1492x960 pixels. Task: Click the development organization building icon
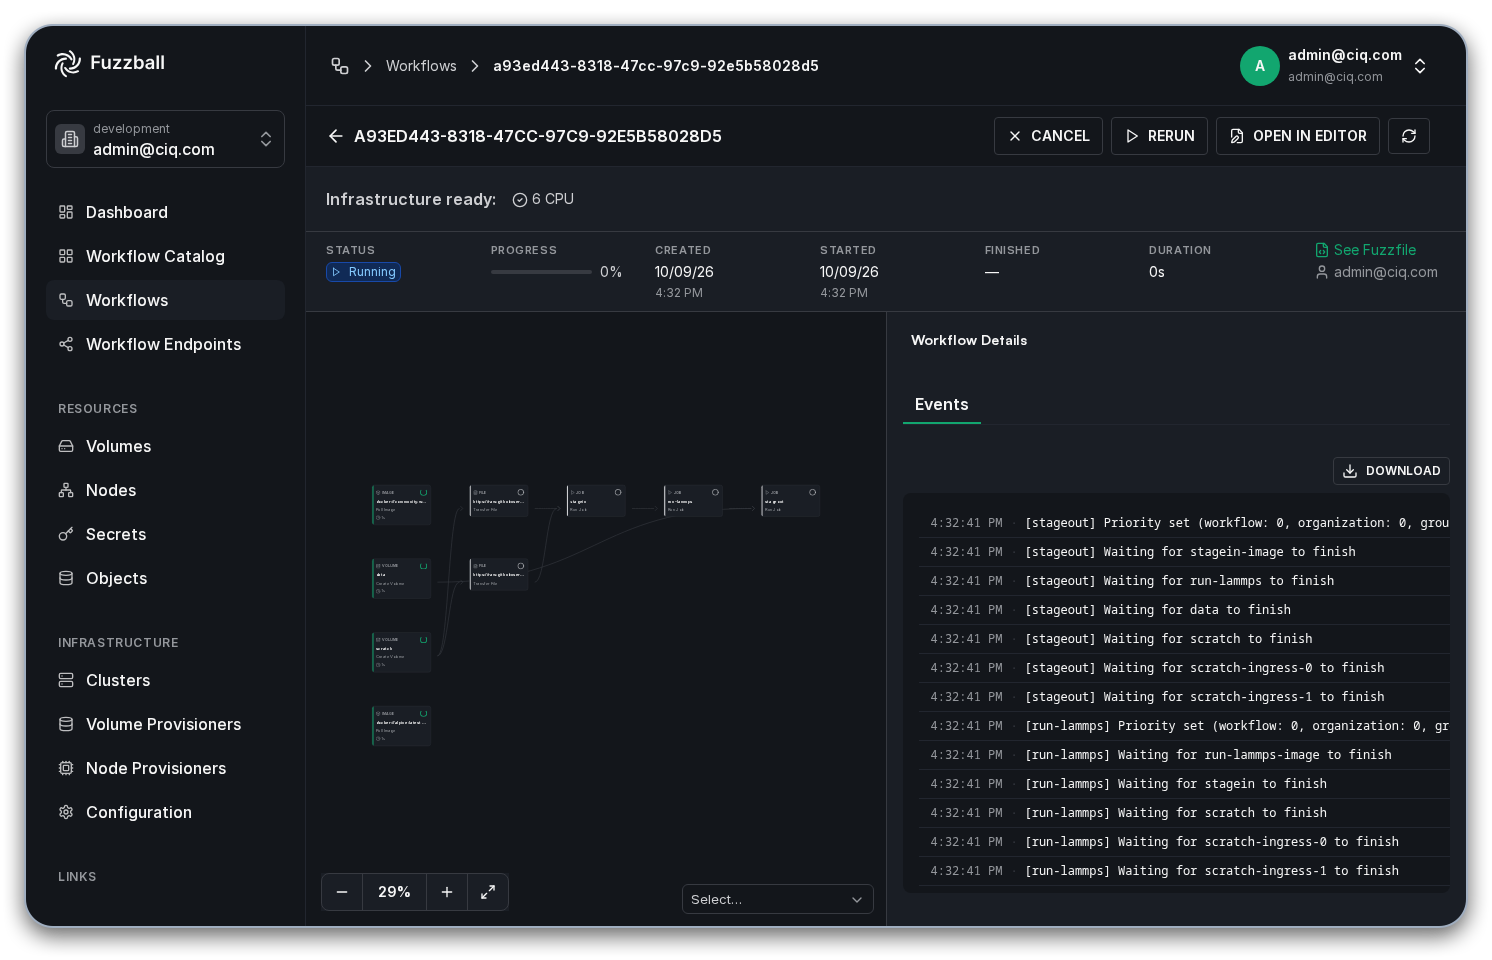[x=70, y=139]
